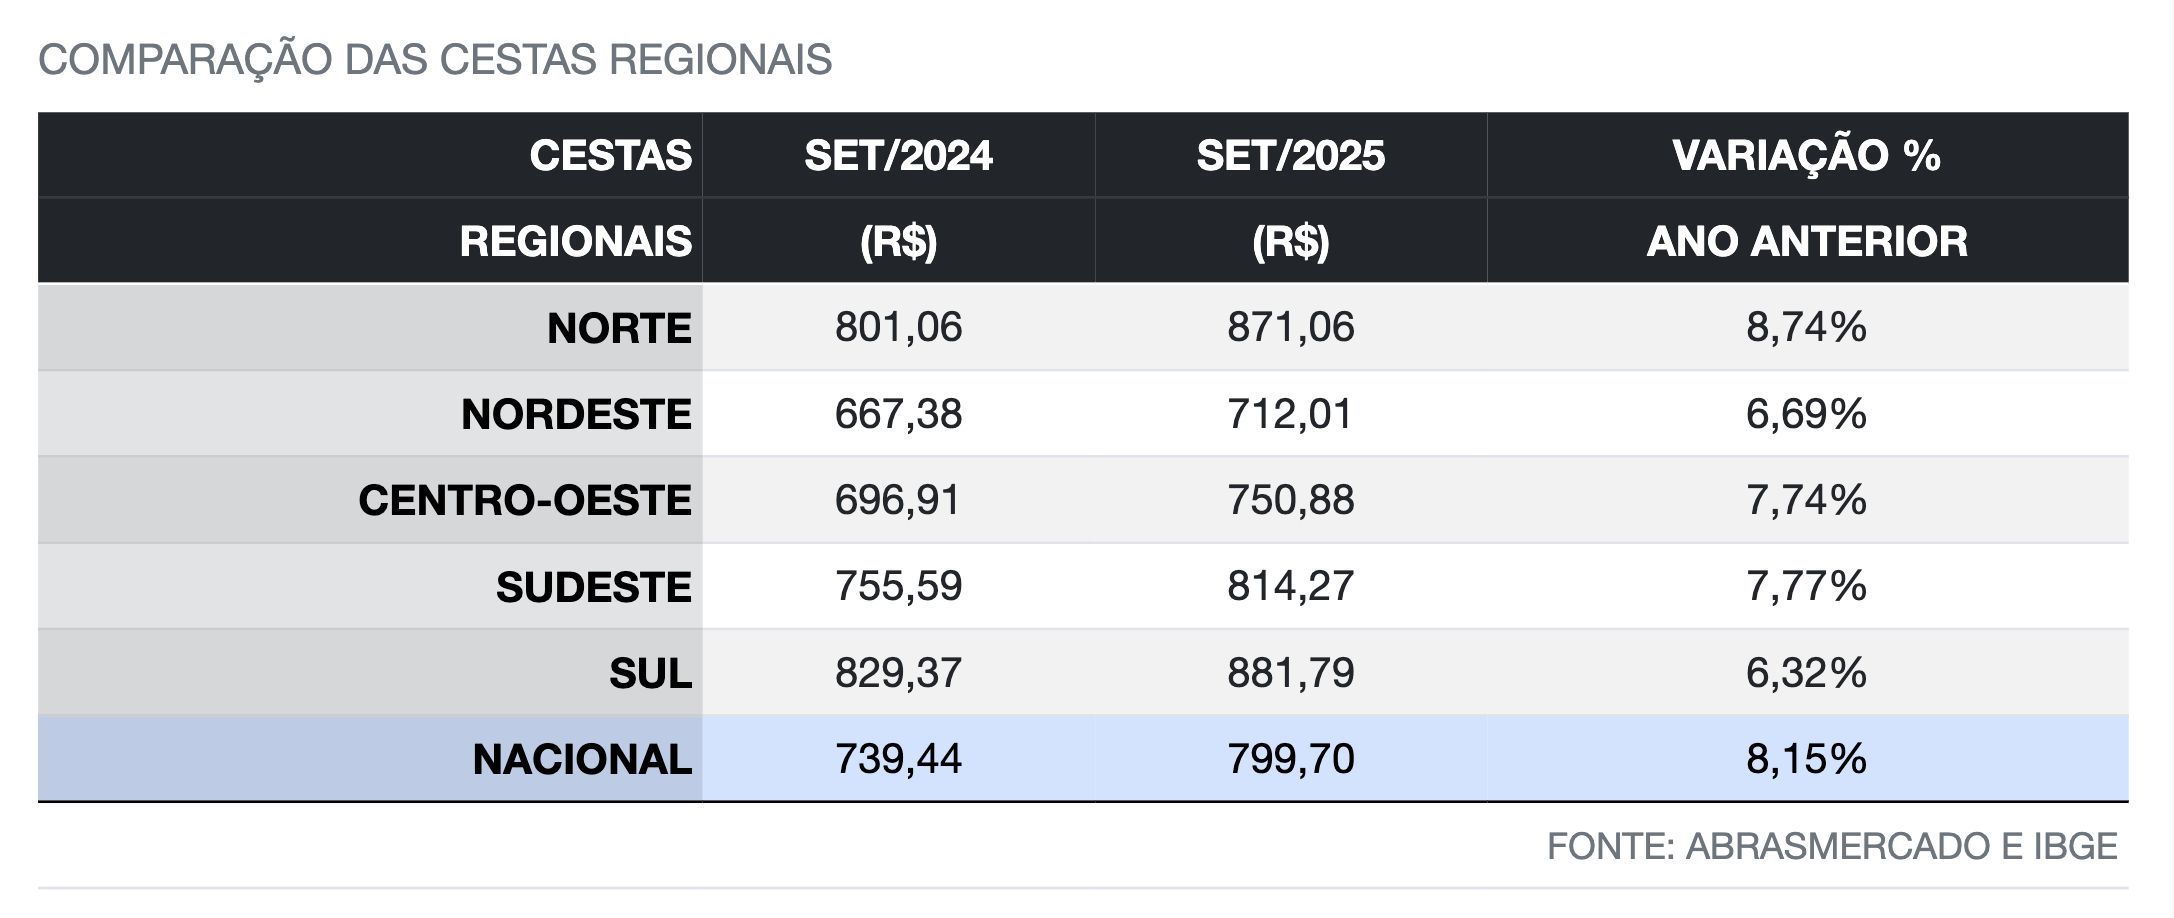The height and width of the screenshot is (918, 2174).
Task: Select the NACIONAL row label
Action: 582,759
